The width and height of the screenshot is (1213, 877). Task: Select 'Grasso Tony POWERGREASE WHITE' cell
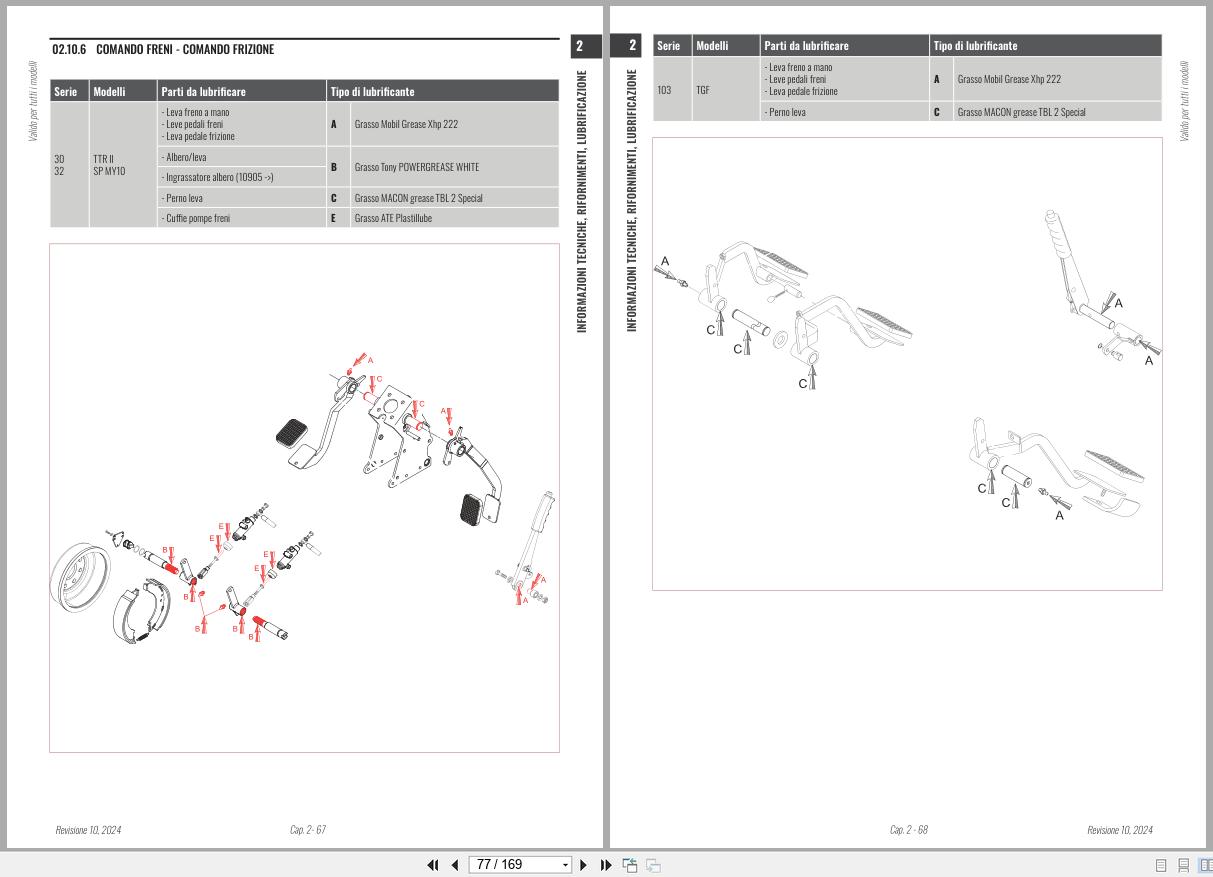click(x=455, y=167)
